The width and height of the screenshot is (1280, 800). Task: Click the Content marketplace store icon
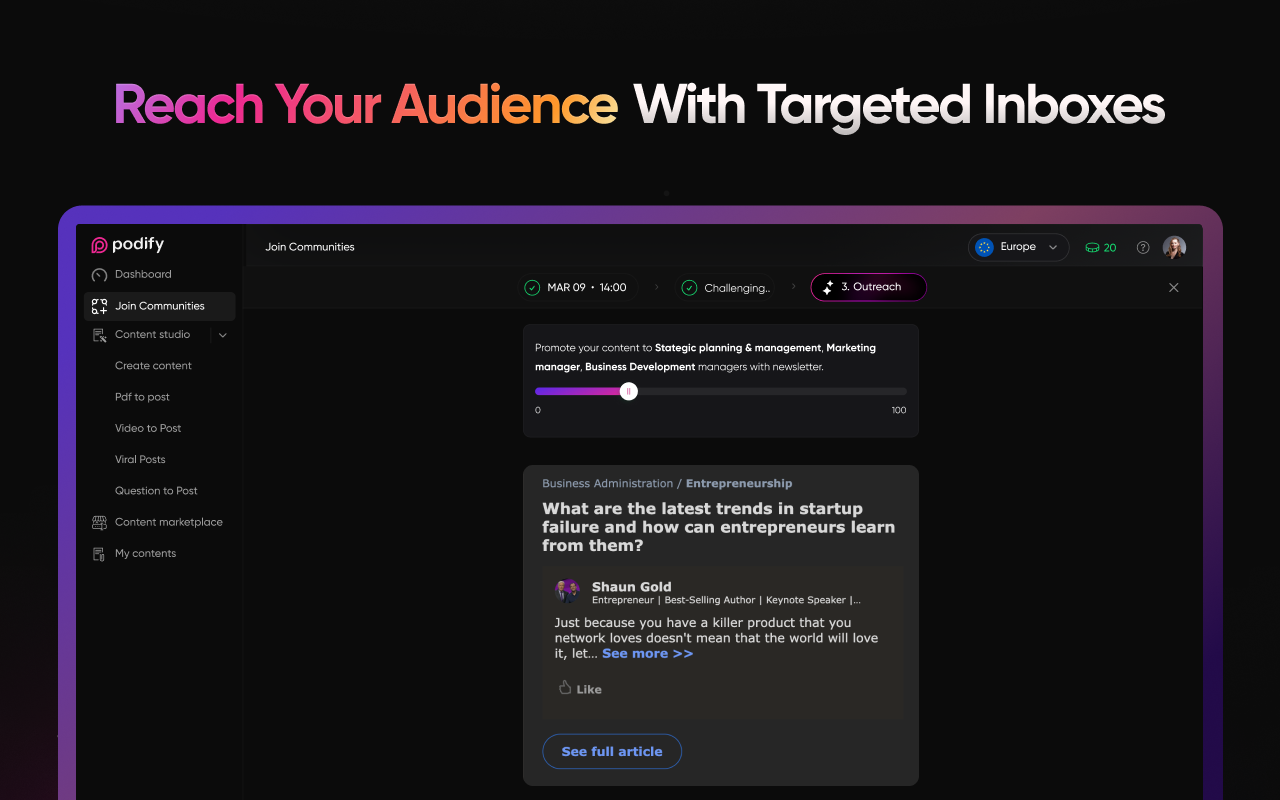[x=99, y=523]
